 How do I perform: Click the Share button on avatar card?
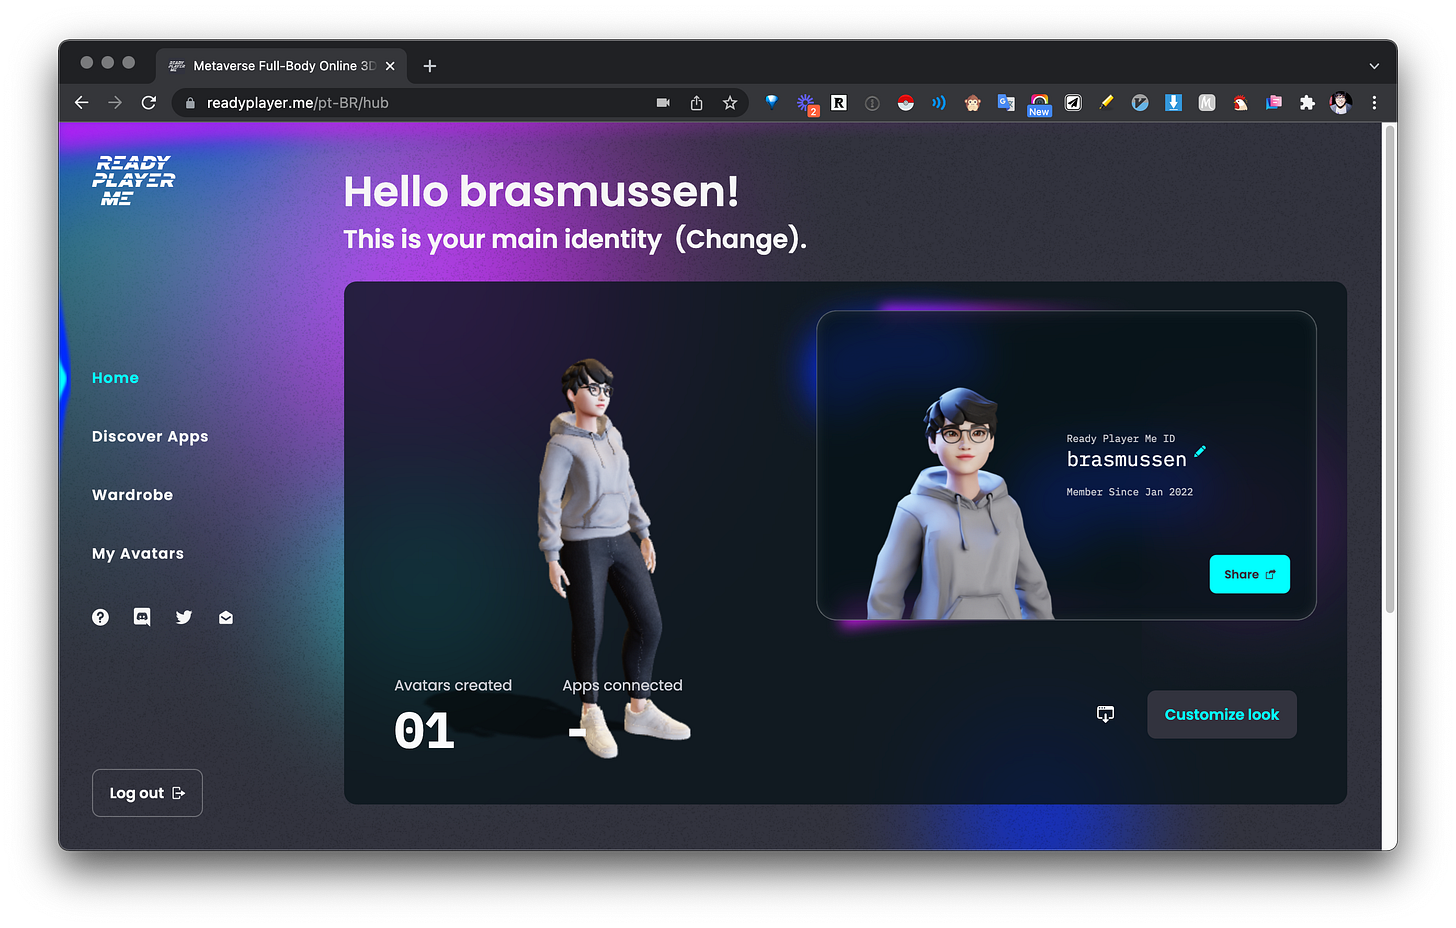[x=1250, y=574]
